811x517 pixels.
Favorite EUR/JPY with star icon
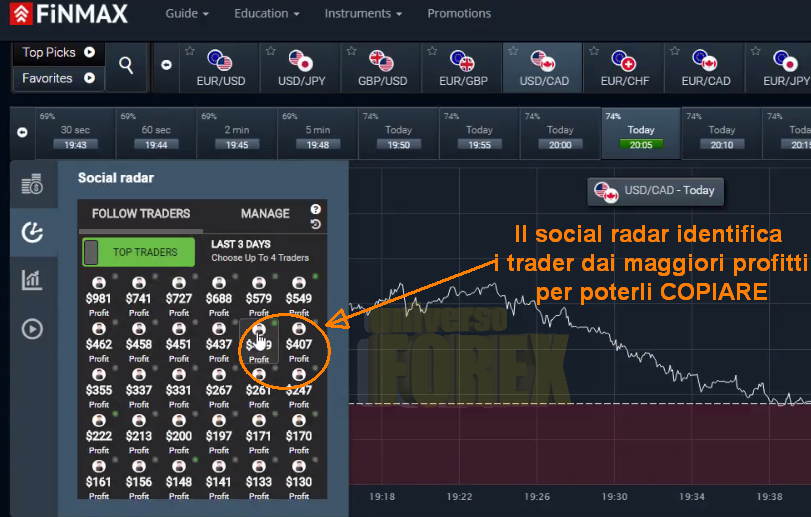tap(756, 51)
